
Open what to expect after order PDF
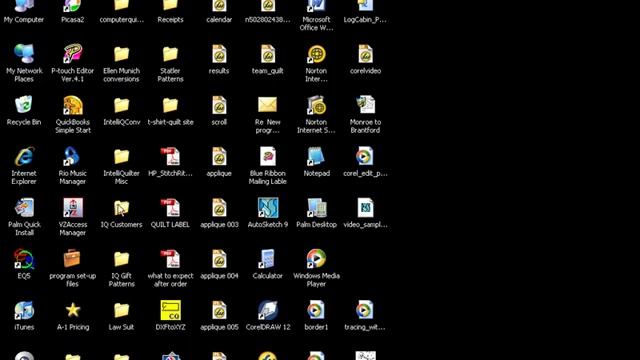click(171, 259)
